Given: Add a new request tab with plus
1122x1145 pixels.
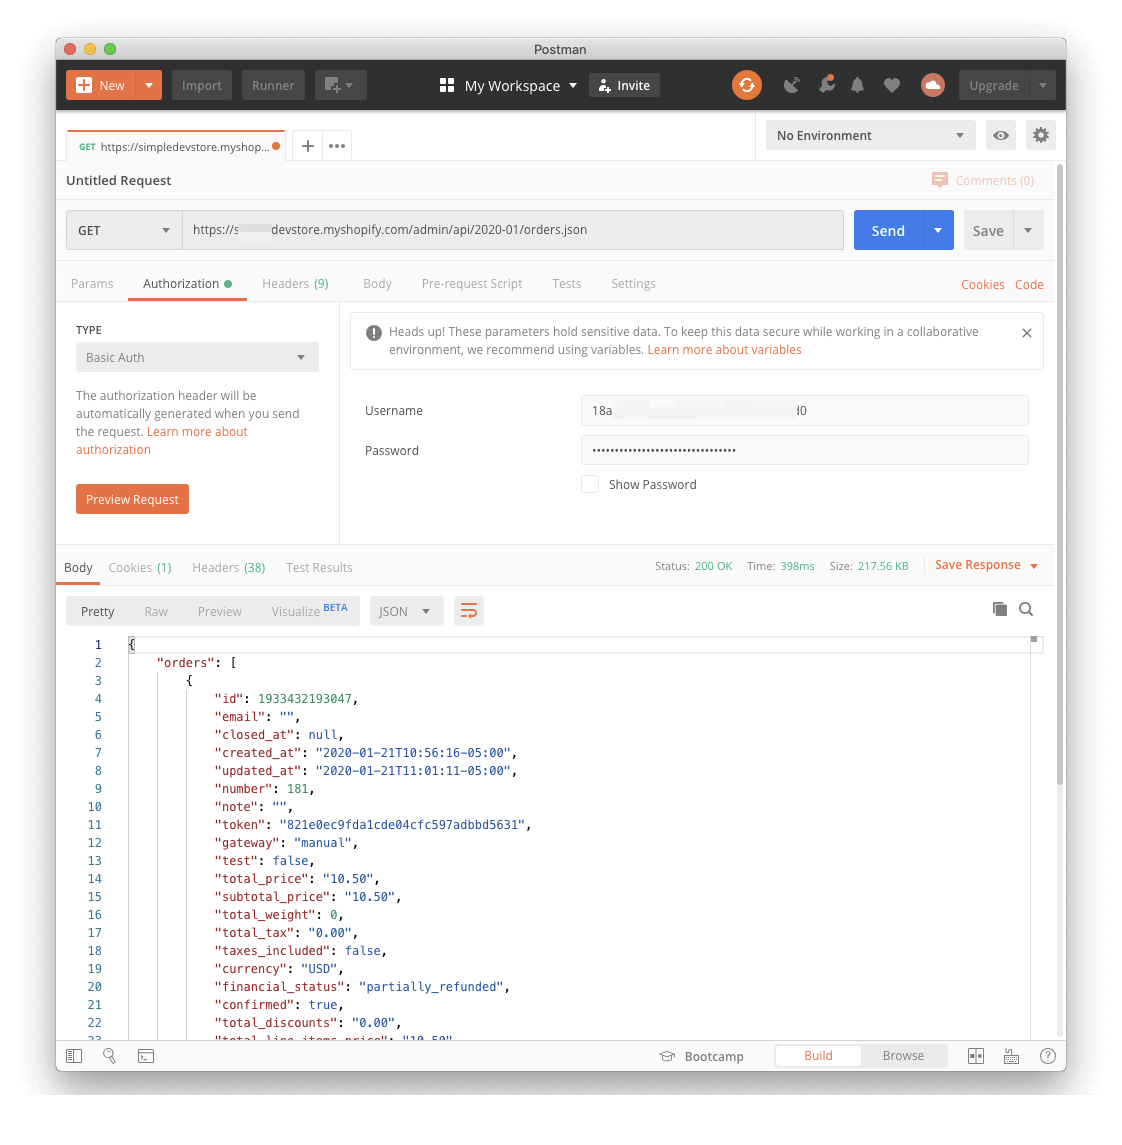Looking at the screenshot, I should [x=308, y=146].
